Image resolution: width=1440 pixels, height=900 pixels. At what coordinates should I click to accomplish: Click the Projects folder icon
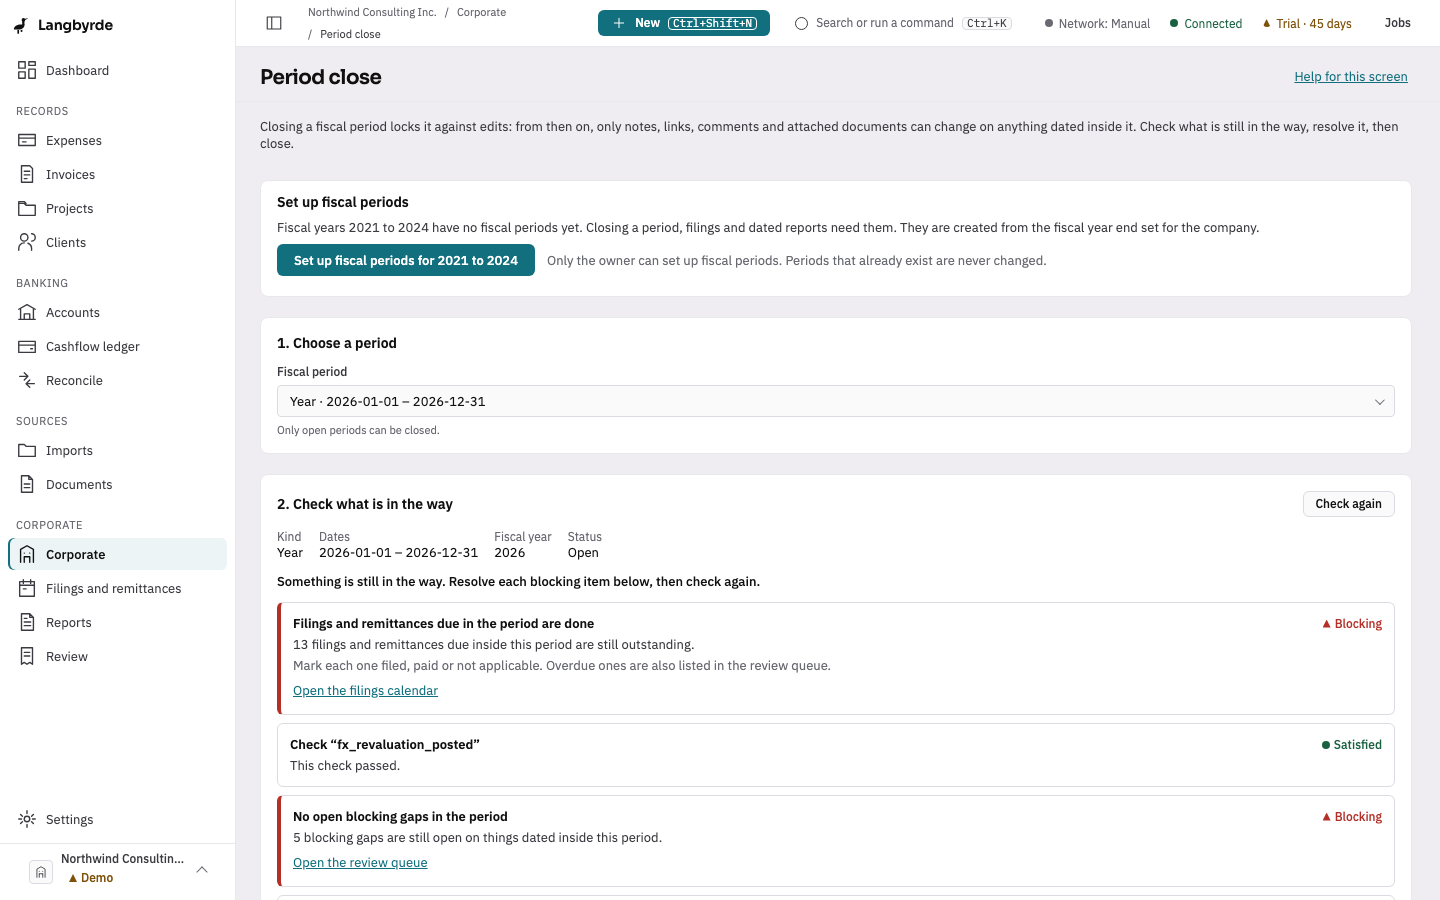point(27,208)
